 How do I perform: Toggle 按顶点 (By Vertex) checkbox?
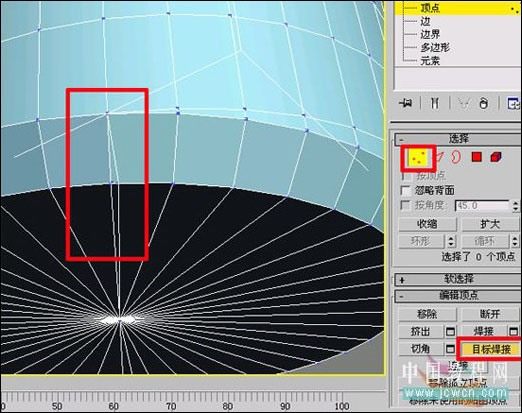(x=406, y=176)
